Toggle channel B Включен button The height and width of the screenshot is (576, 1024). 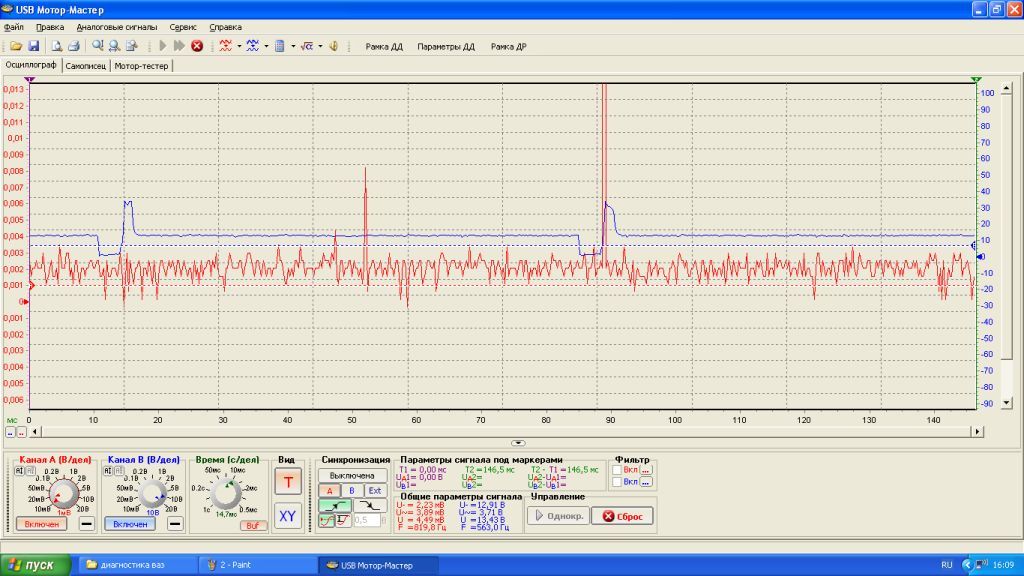(130, 524)
